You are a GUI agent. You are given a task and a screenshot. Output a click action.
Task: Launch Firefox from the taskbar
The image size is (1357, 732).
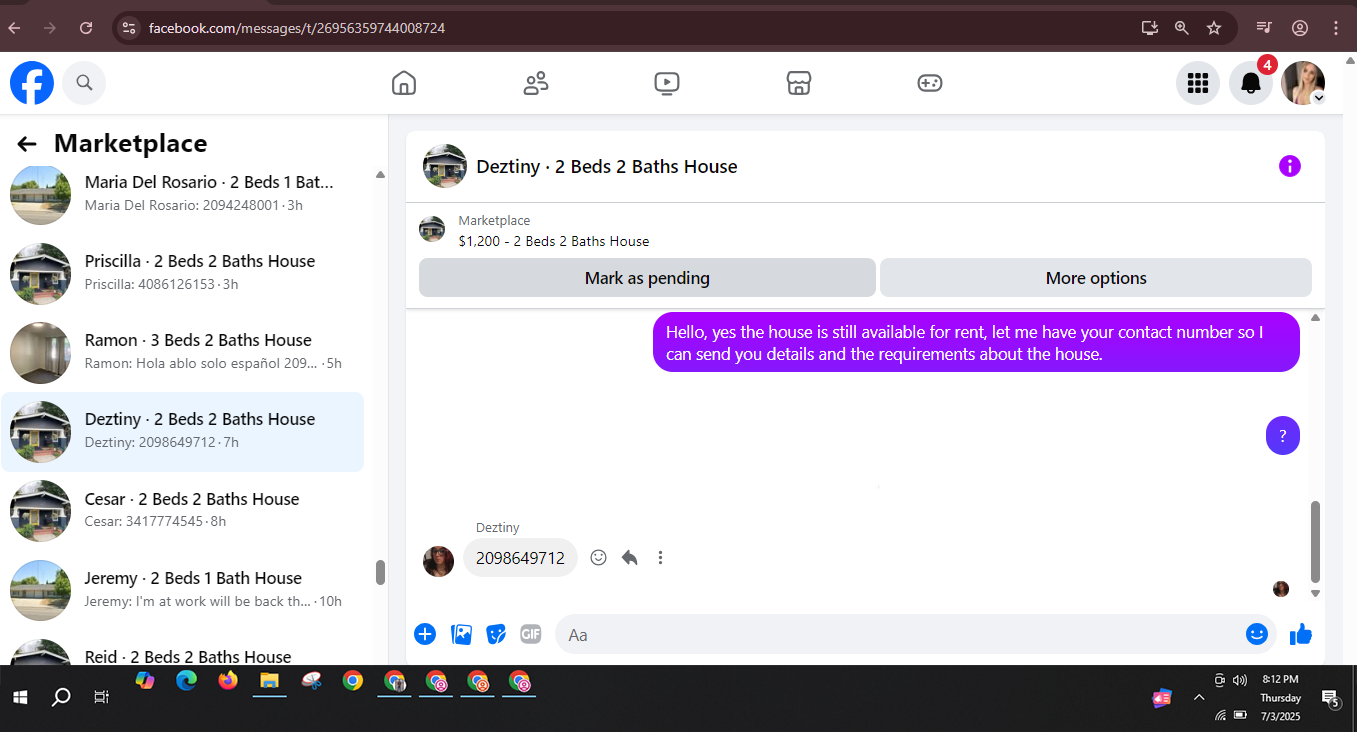point(228,681)
